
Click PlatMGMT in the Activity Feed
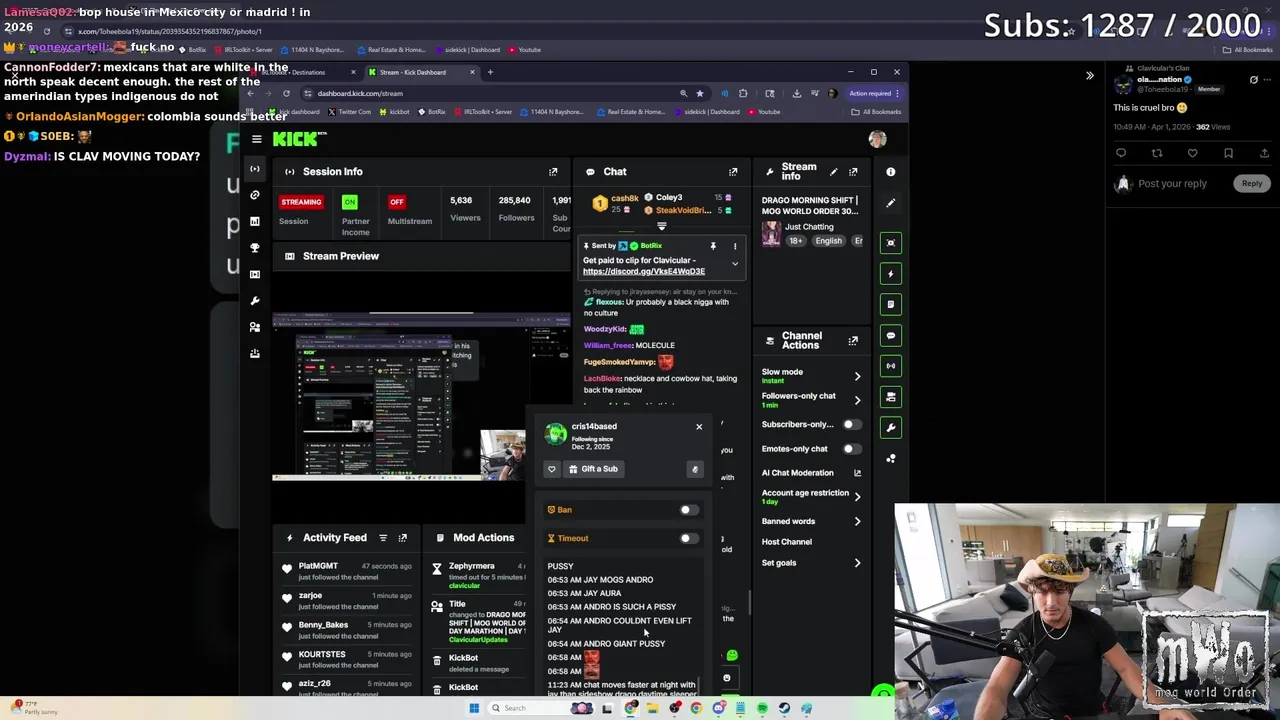(317, 566)
